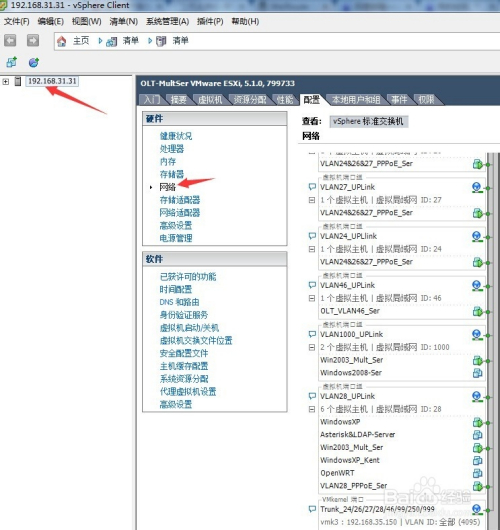Collapse VLAN24 virtual machine list

click(x=312, y=249)
